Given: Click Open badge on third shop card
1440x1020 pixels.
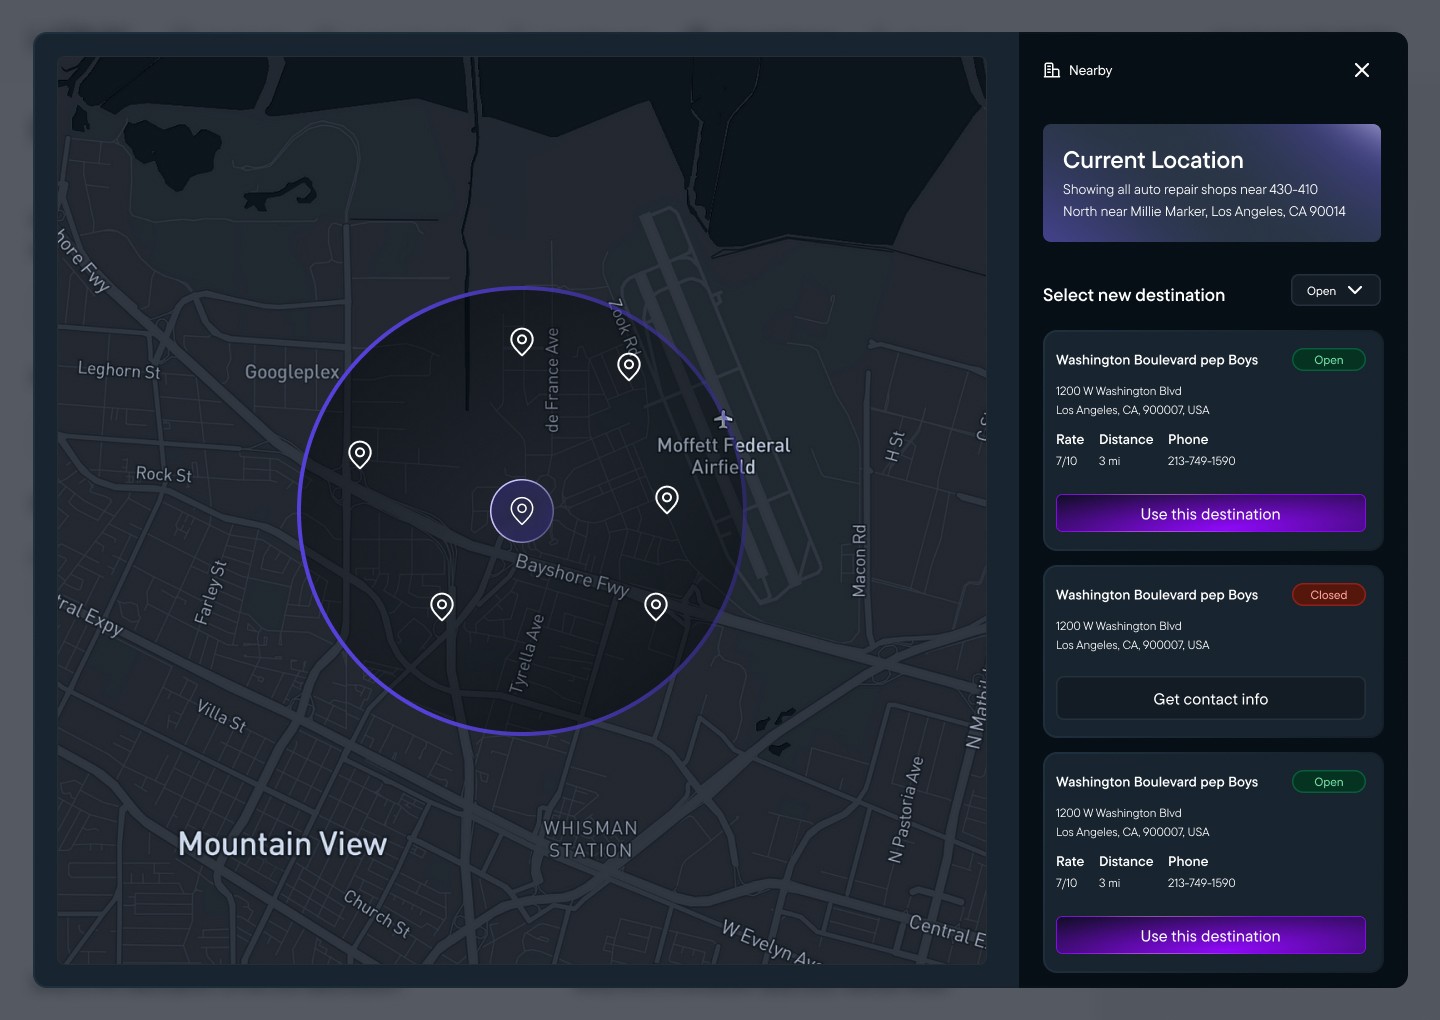Looking at the screenshot, I should pos(1329,782).
